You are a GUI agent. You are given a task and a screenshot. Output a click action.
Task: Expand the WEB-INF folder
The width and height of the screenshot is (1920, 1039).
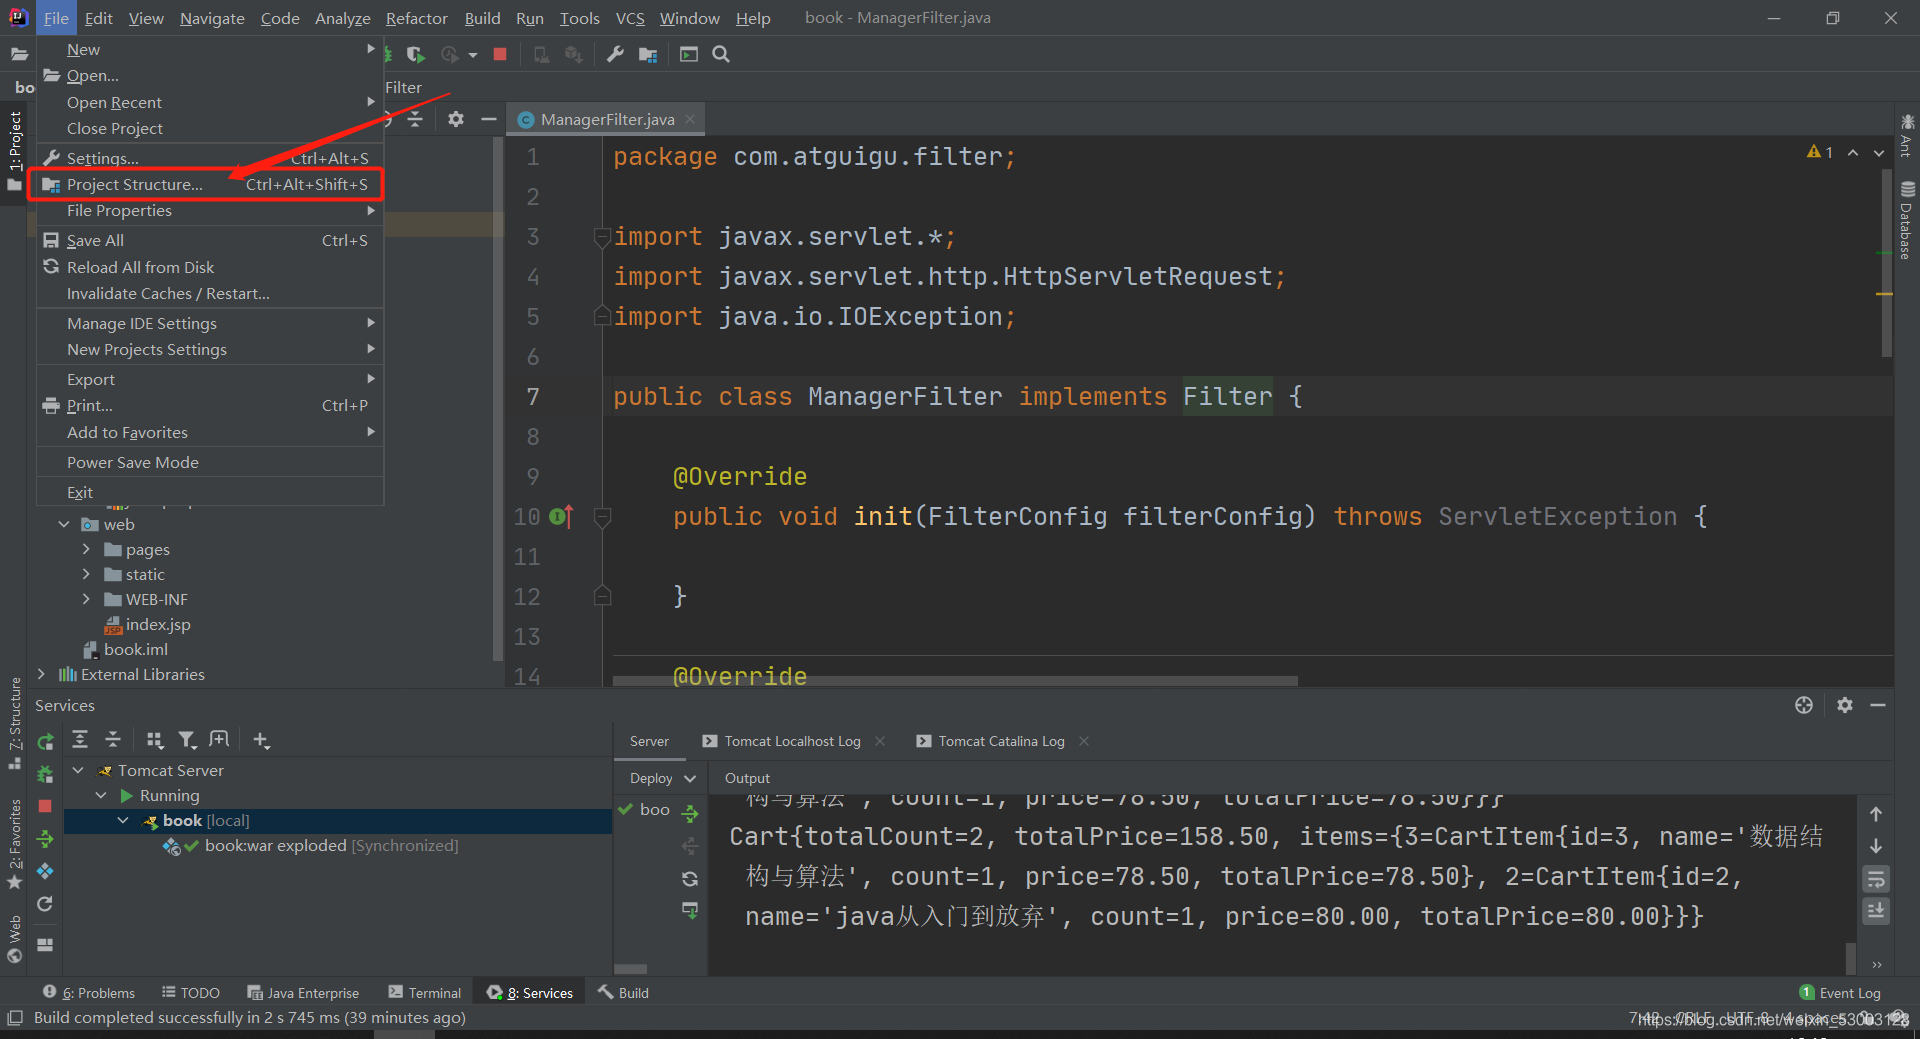(86, 599)
